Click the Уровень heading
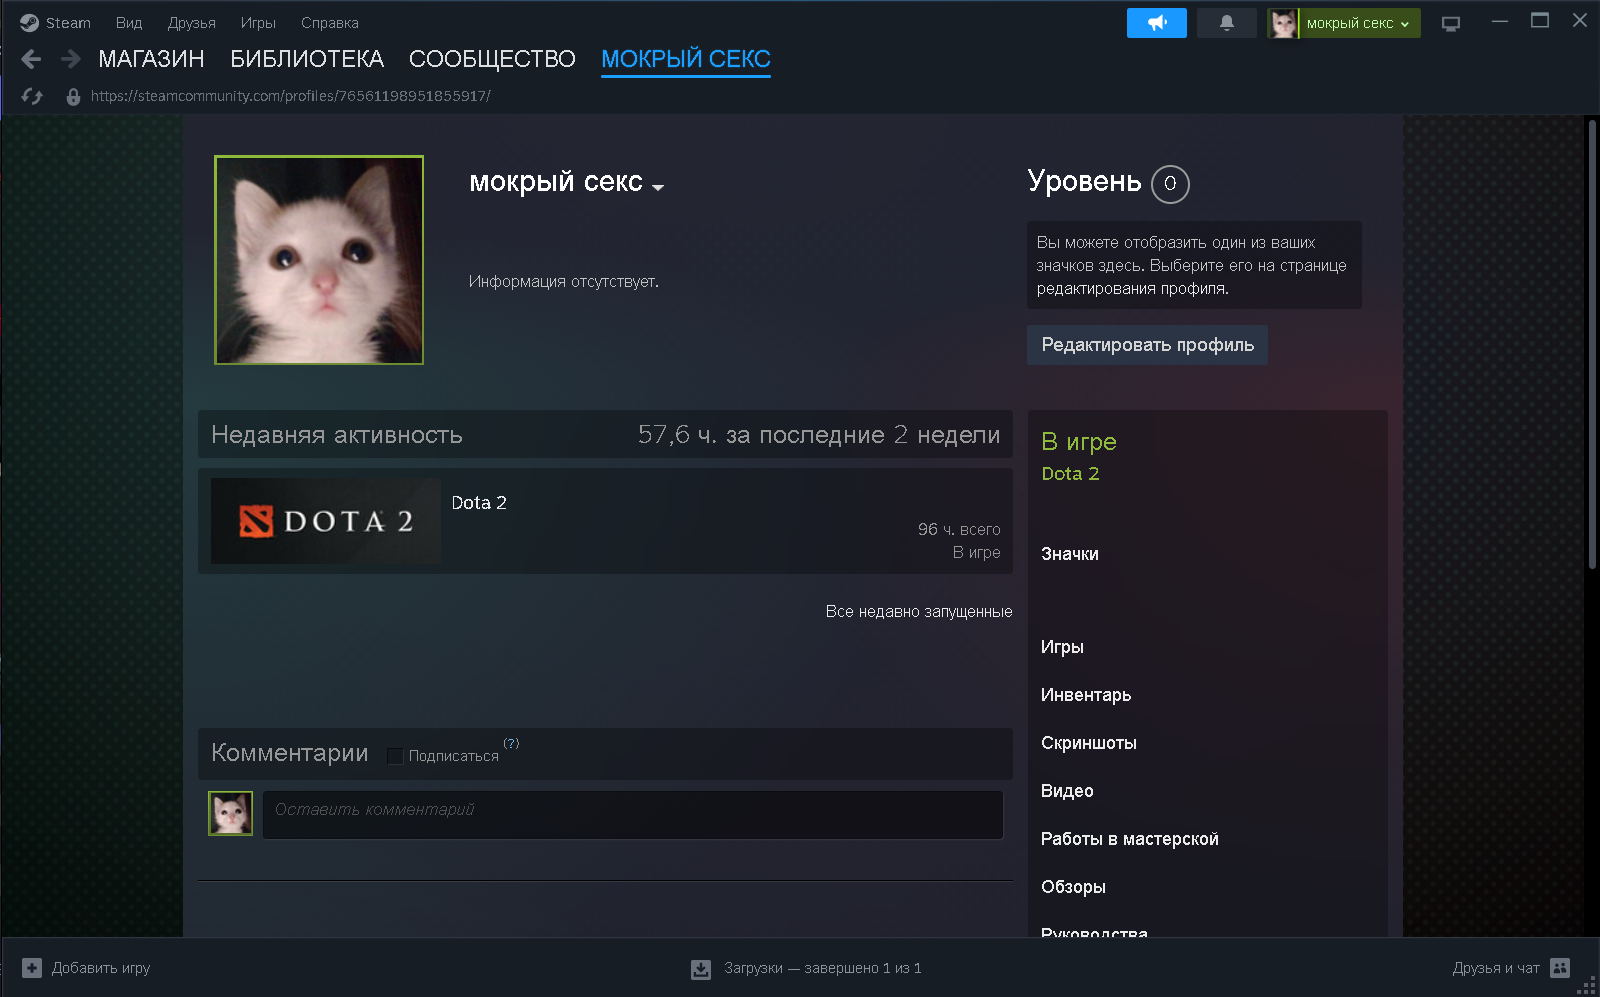 (1084, 181)
